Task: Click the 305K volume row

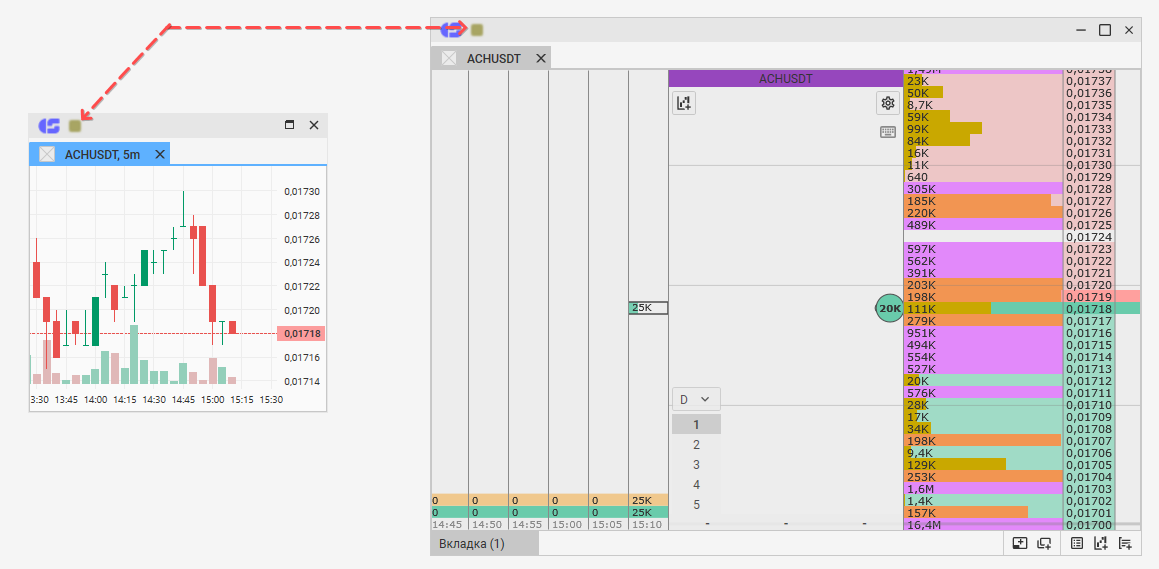Action: pyautogui.click(x=983, y=189)
